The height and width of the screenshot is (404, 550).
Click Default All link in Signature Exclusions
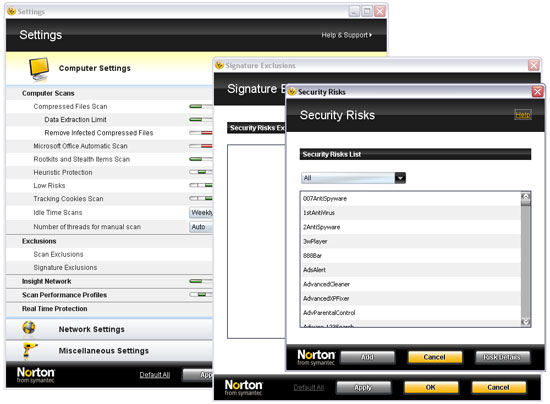coord(309,388)
